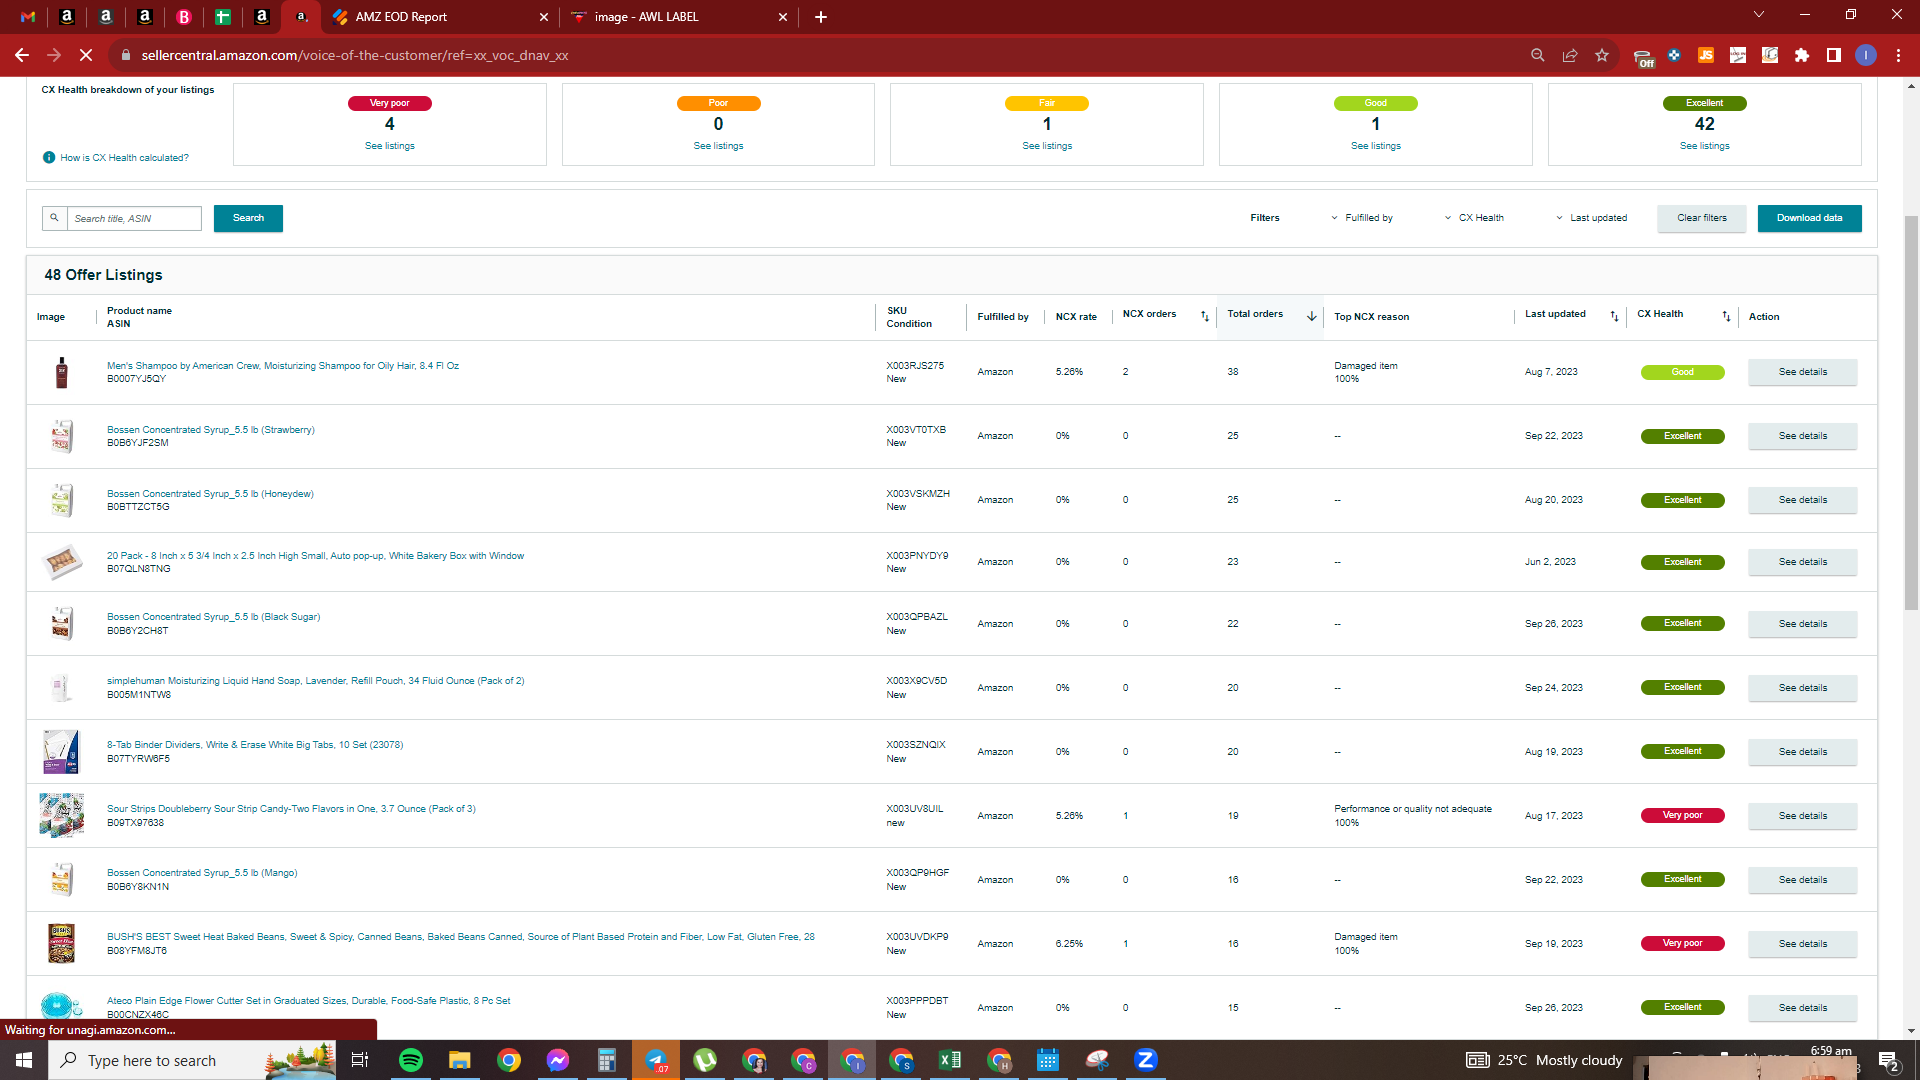Click the Men's Shampoo product thumbnail

pyautogui.click(x=62, y=372)
